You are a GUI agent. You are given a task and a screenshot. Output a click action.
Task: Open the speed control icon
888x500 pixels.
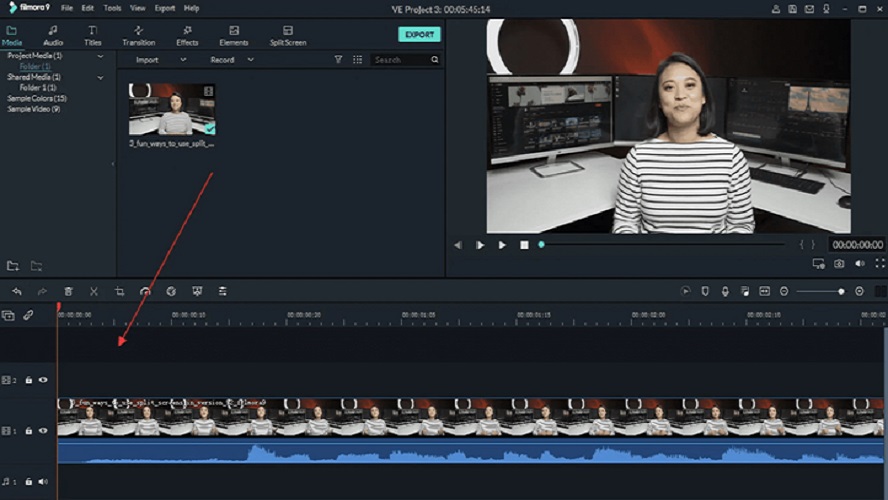(x=146, y=291)
